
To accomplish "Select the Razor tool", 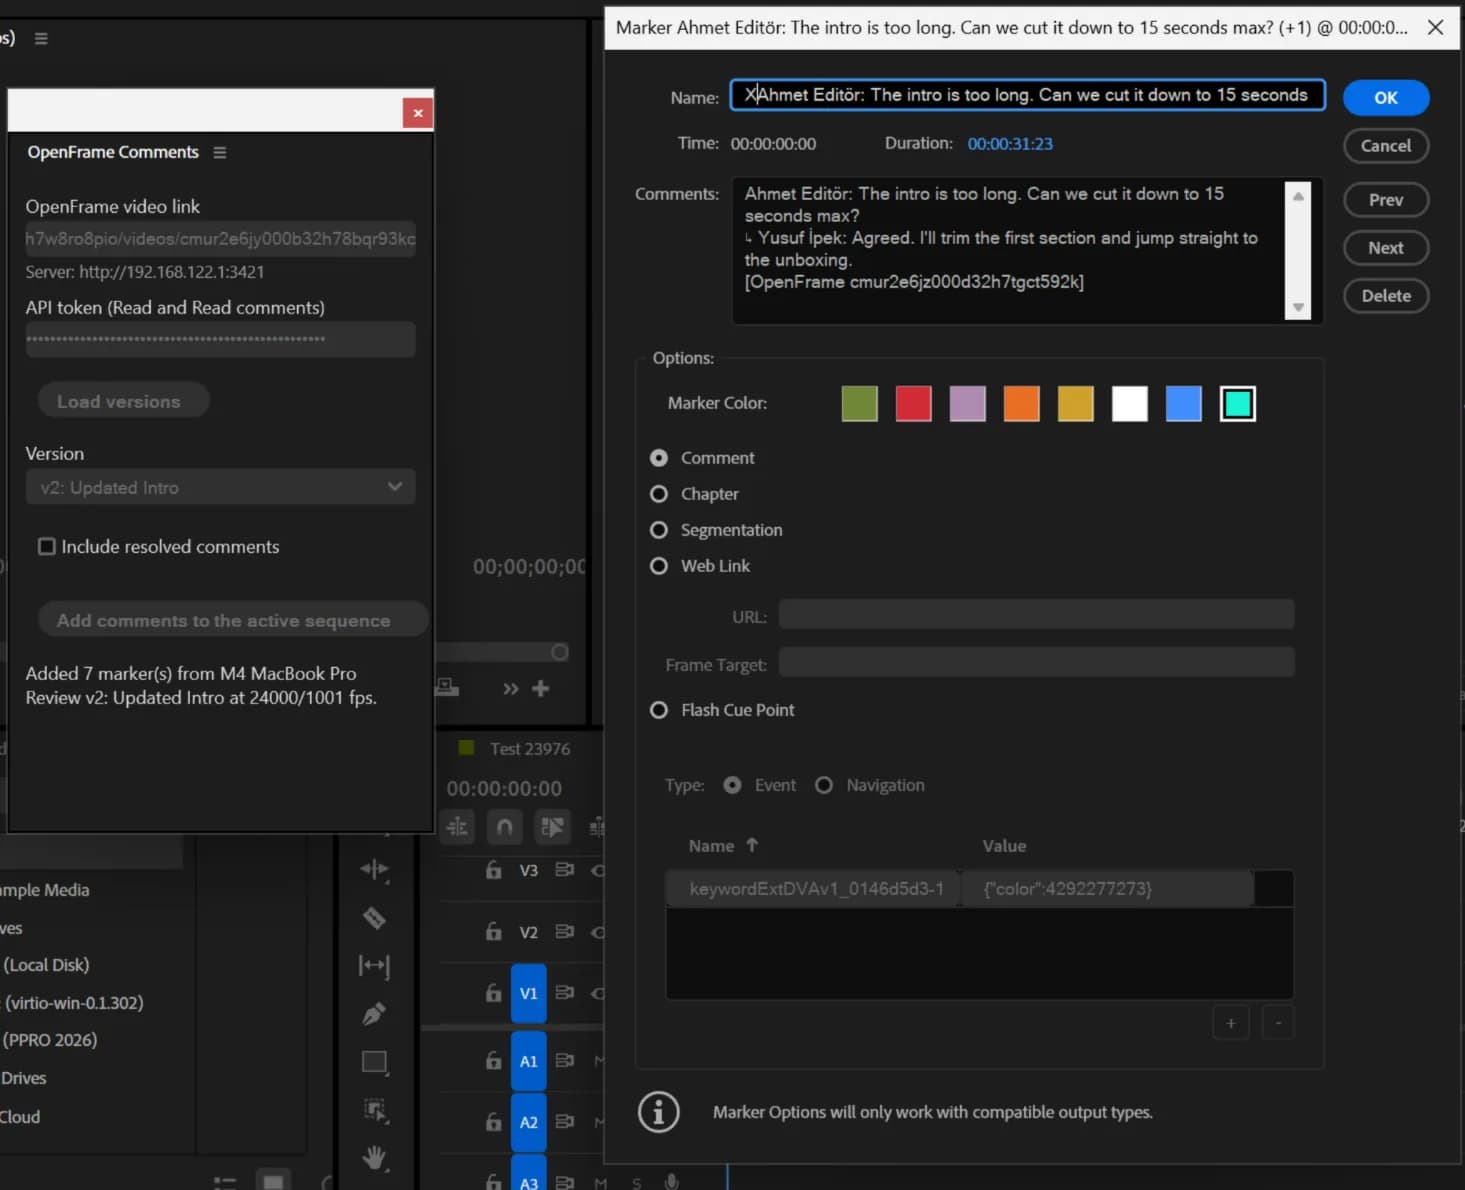I will click(x=374, y=917).
